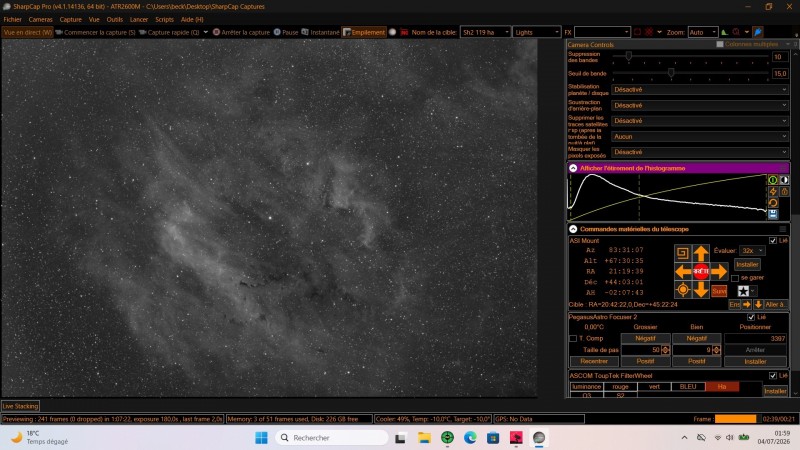
Task: Toggle the 'se garer' park checkbox
Action: [735, 278]
